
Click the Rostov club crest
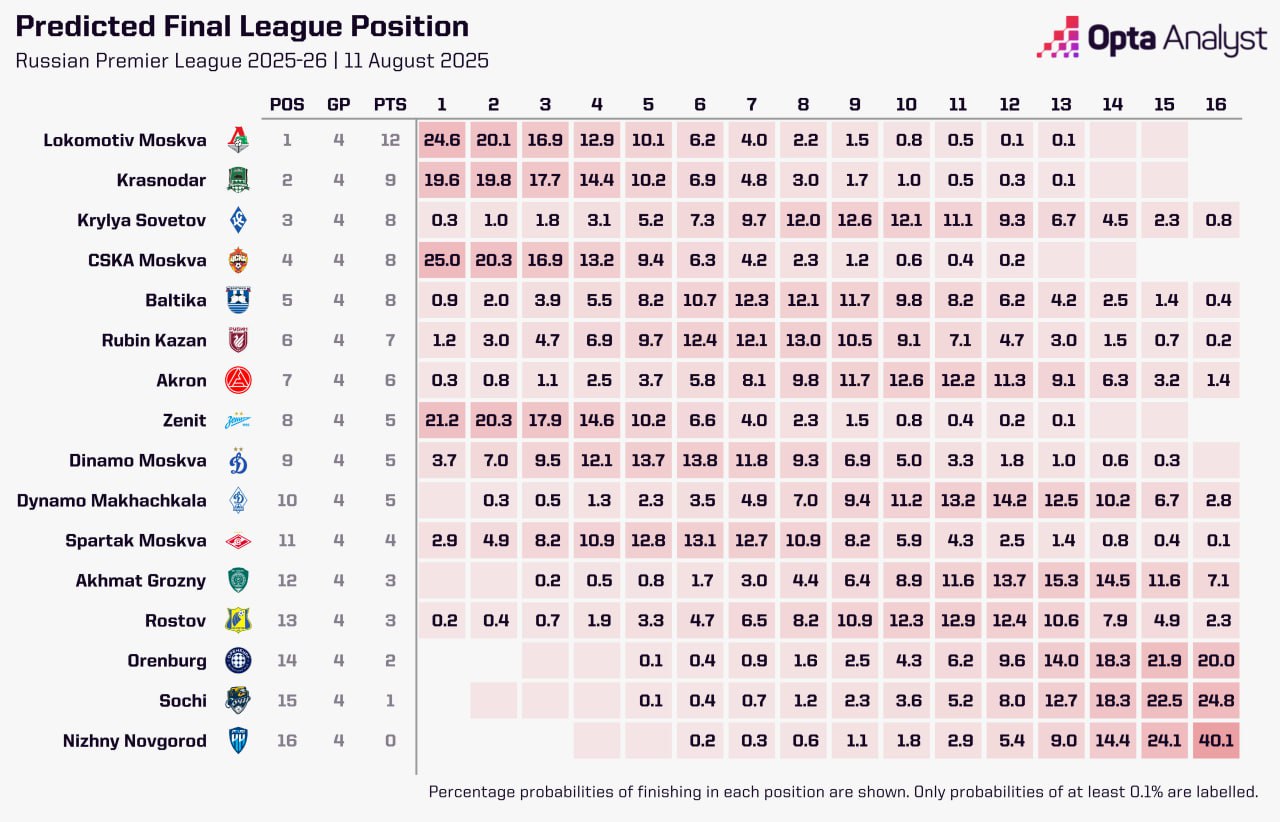point(238,621)
